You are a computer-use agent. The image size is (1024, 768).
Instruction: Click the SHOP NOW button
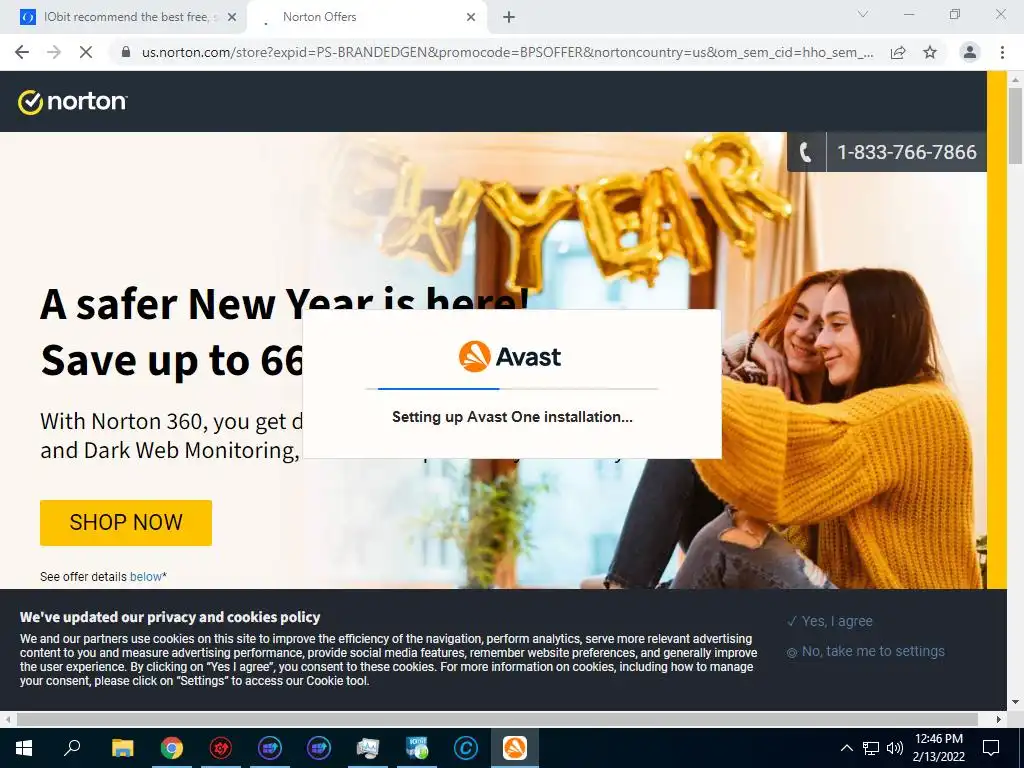pyautogui.click(x=126, y=522)
